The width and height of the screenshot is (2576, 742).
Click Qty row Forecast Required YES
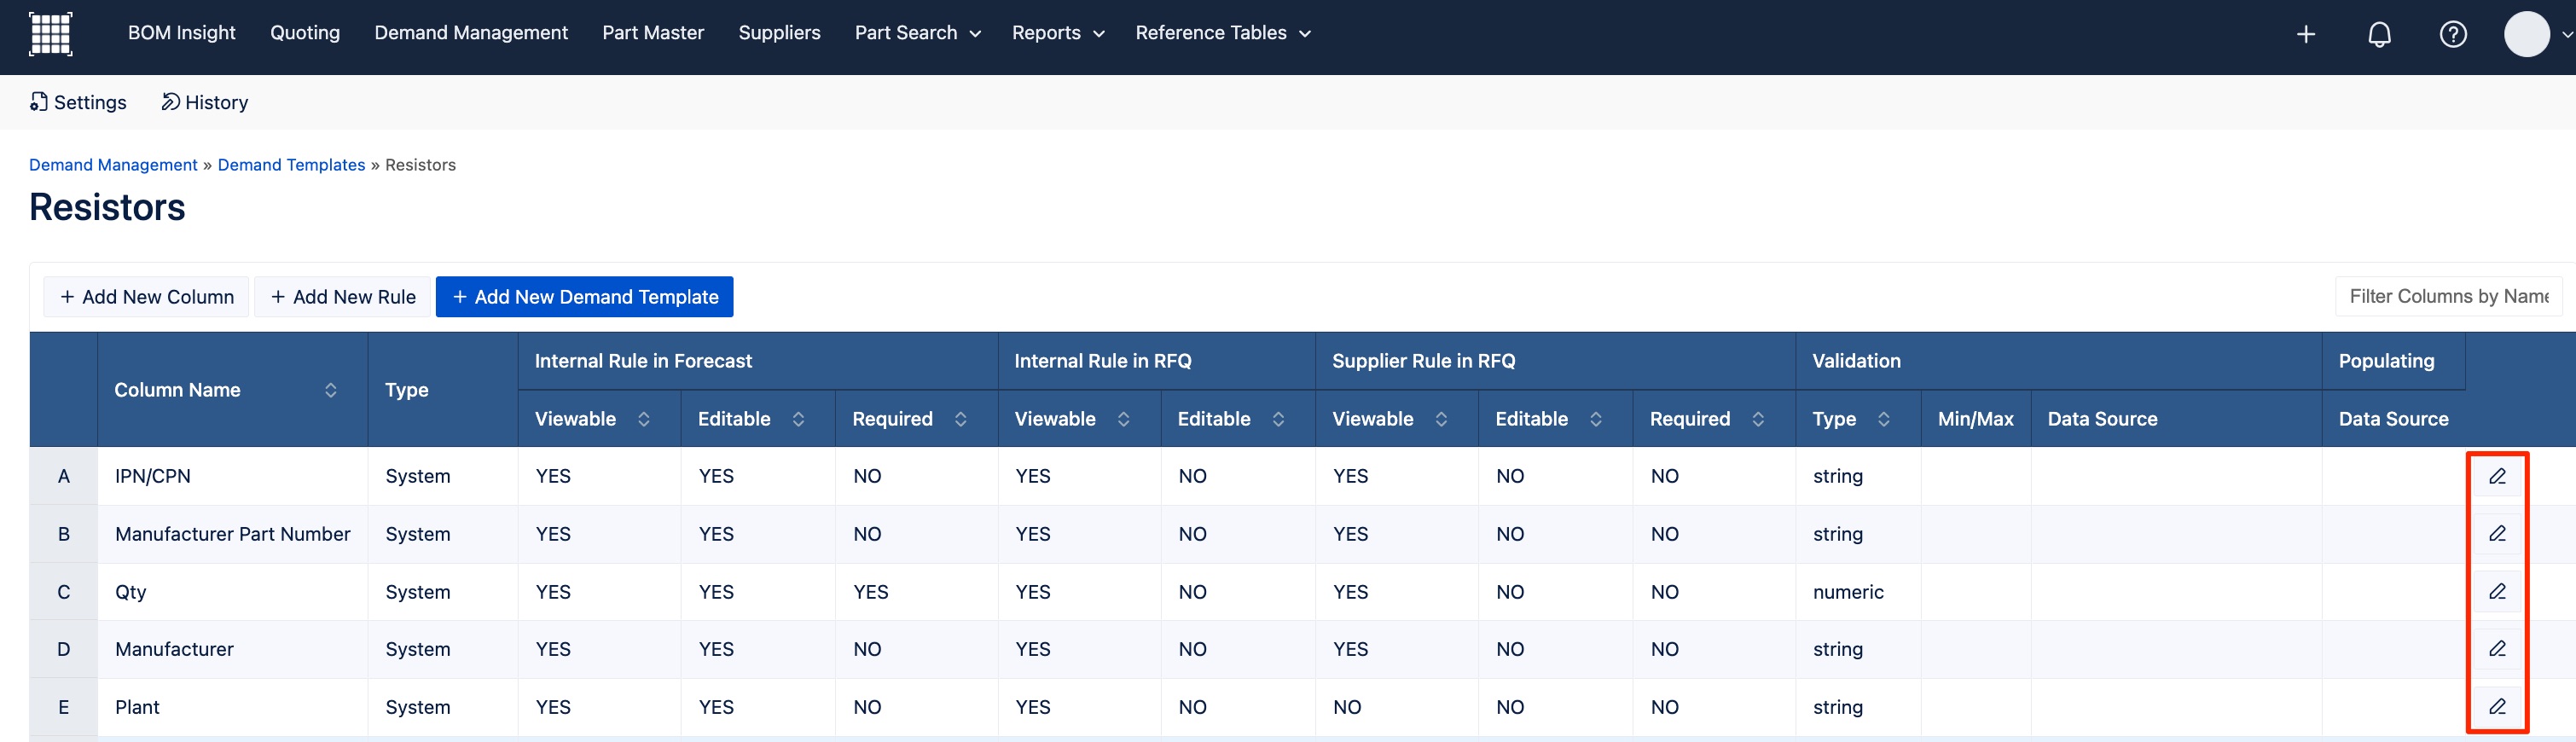click(871, 592)
